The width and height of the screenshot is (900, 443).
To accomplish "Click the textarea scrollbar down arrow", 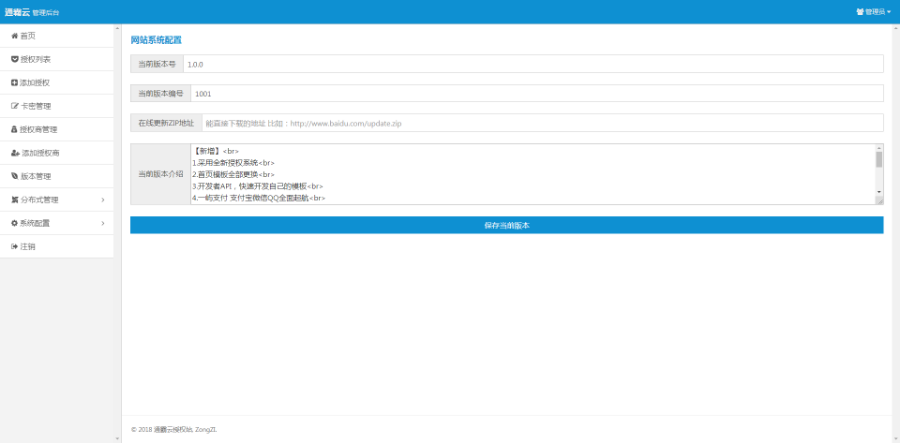I will [879, 192].
